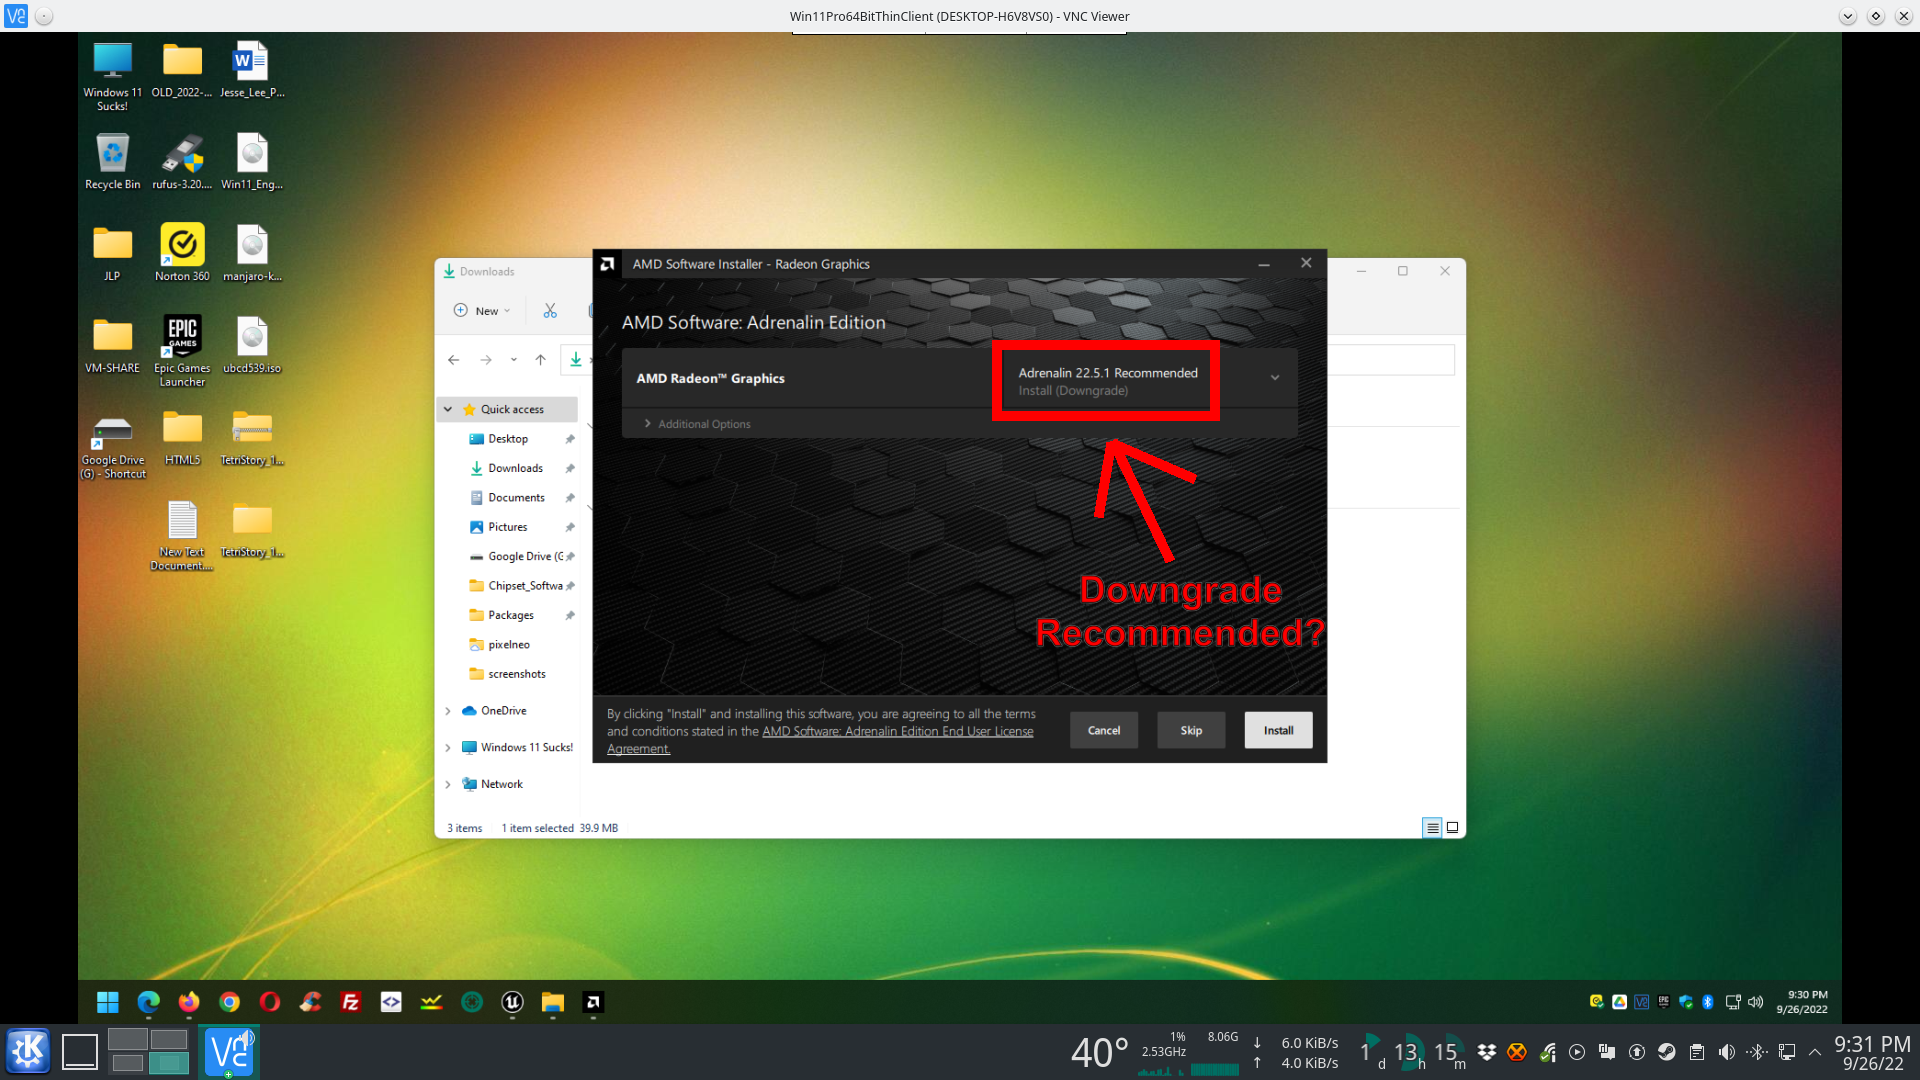This screenshot has width=1920, height=1080.
Task: Go back in the Downloads Explorer window
Action: point(454,360)
